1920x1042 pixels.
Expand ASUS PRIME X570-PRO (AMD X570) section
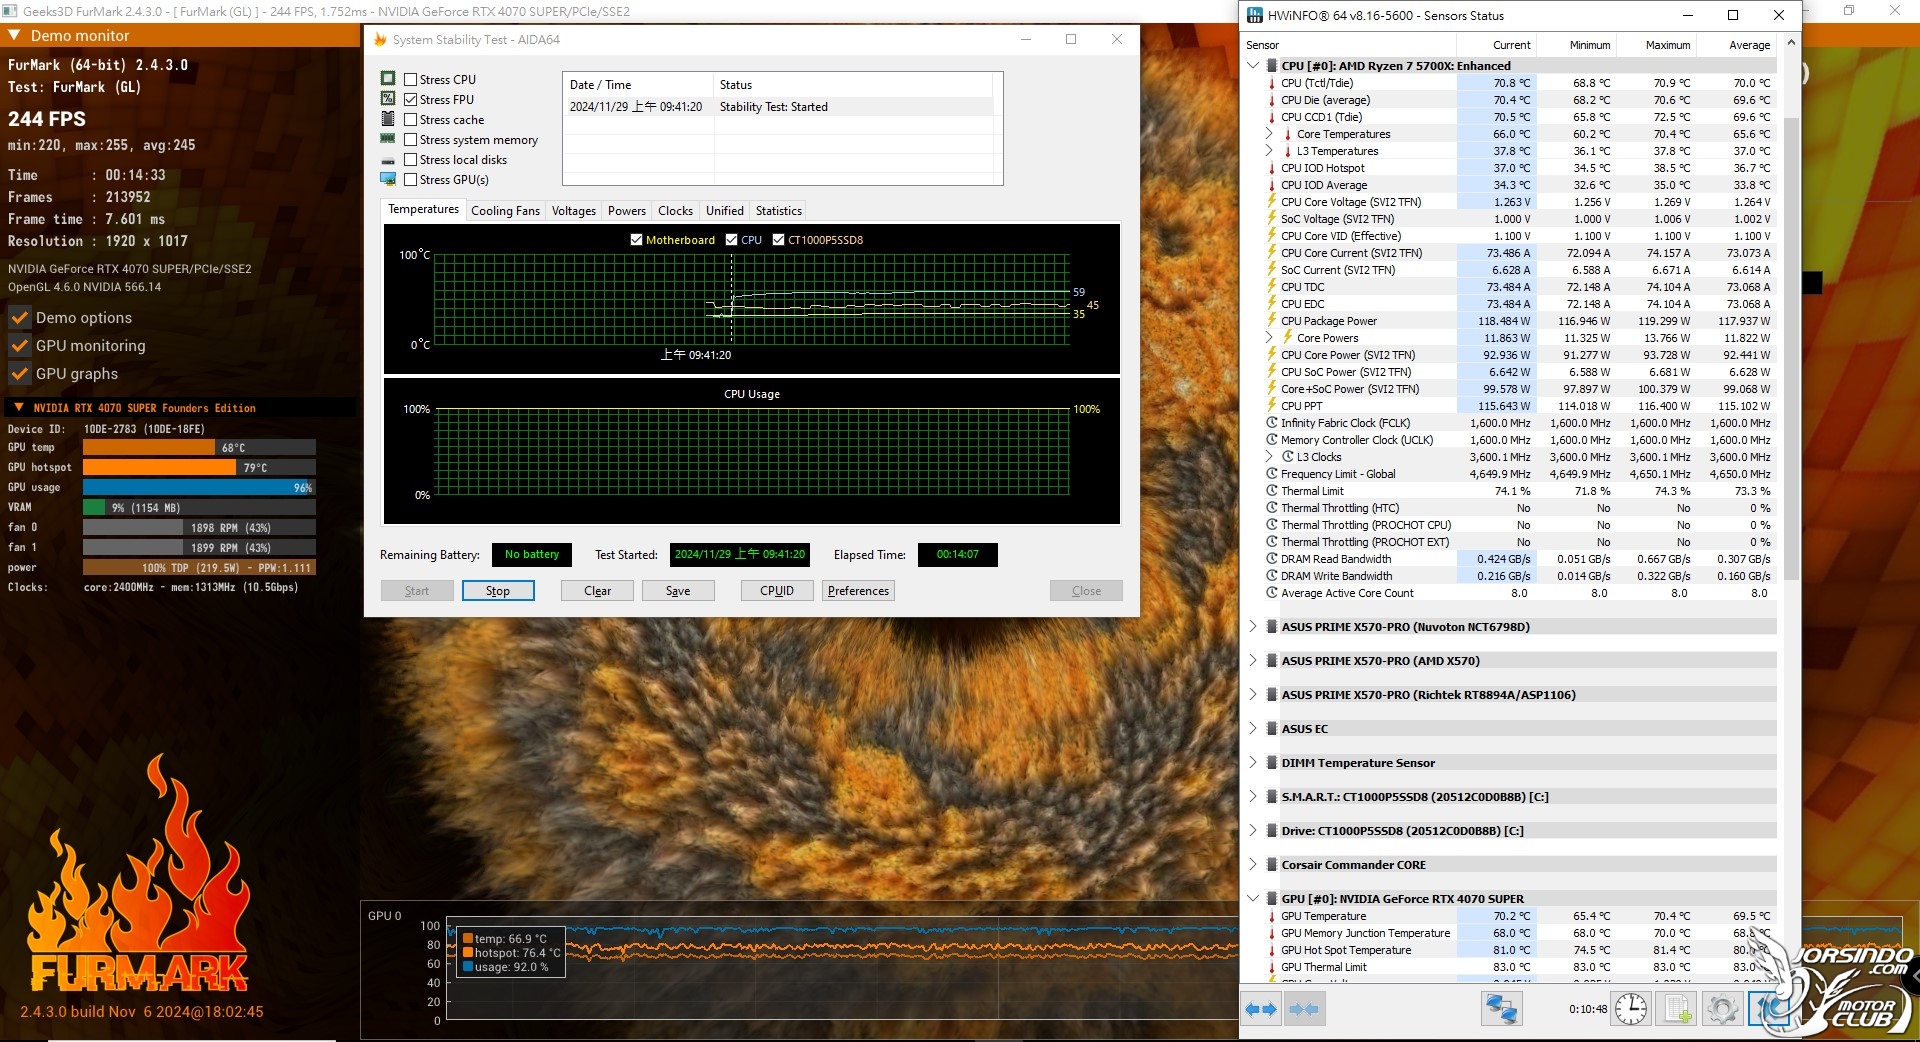click(1253, 661)
